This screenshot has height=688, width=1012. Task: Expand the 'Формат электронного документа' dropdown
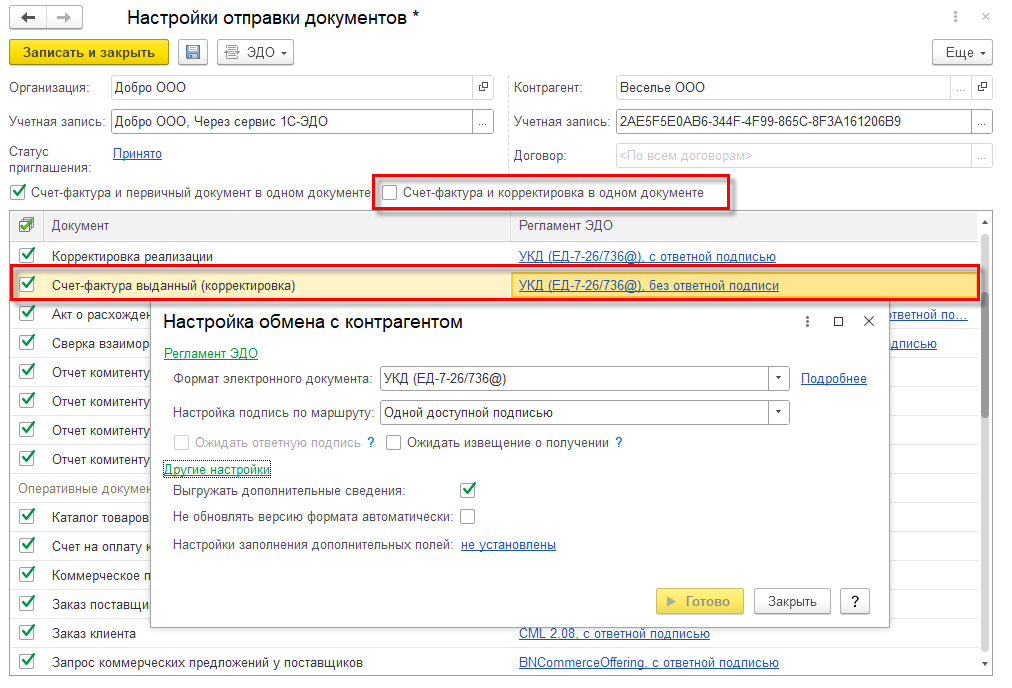779,379
